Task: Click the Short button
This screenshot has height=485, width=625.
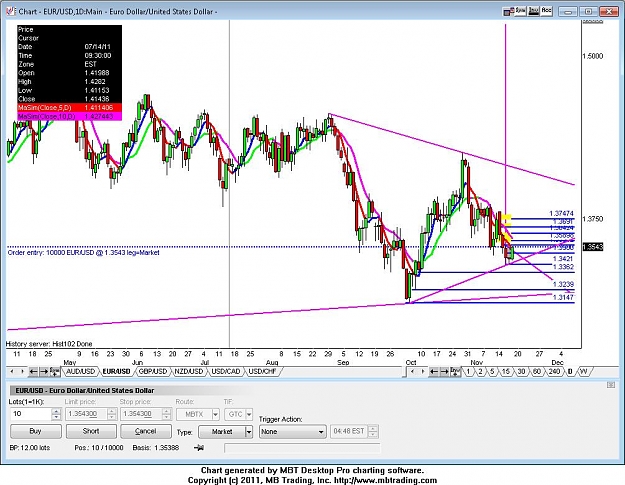Action: tap(91, 431)
